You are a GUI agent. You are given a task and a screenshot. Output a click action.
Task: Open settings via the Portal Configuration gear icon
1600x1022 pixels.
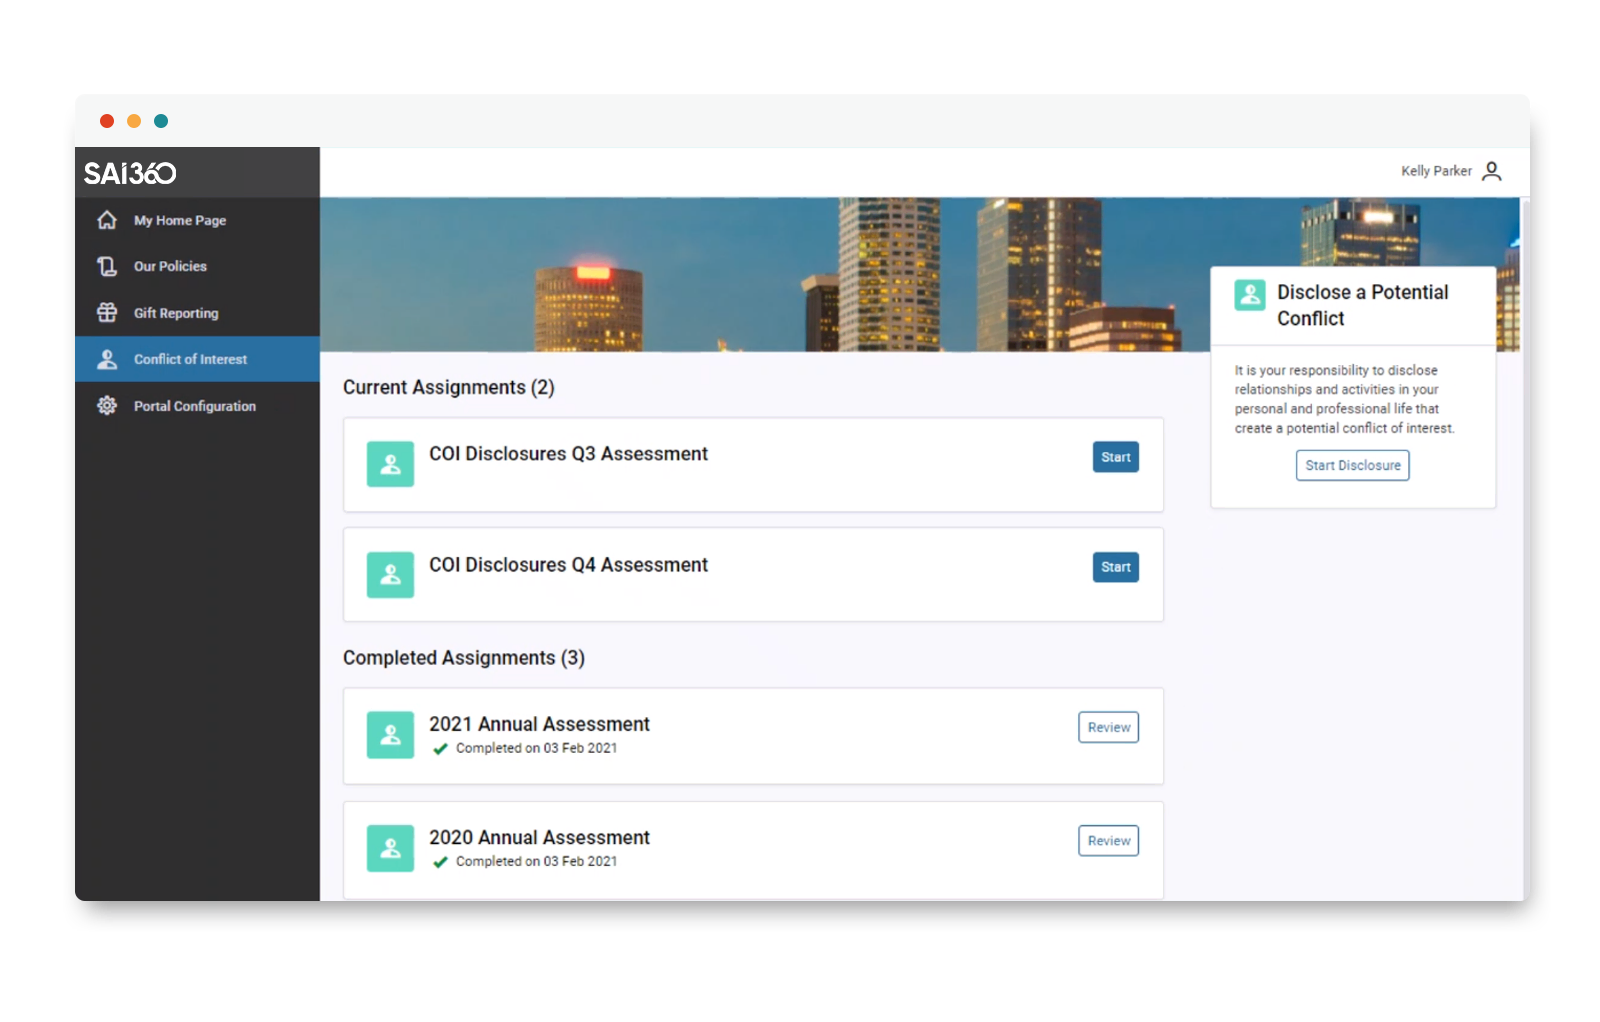(x=106, y=406)
